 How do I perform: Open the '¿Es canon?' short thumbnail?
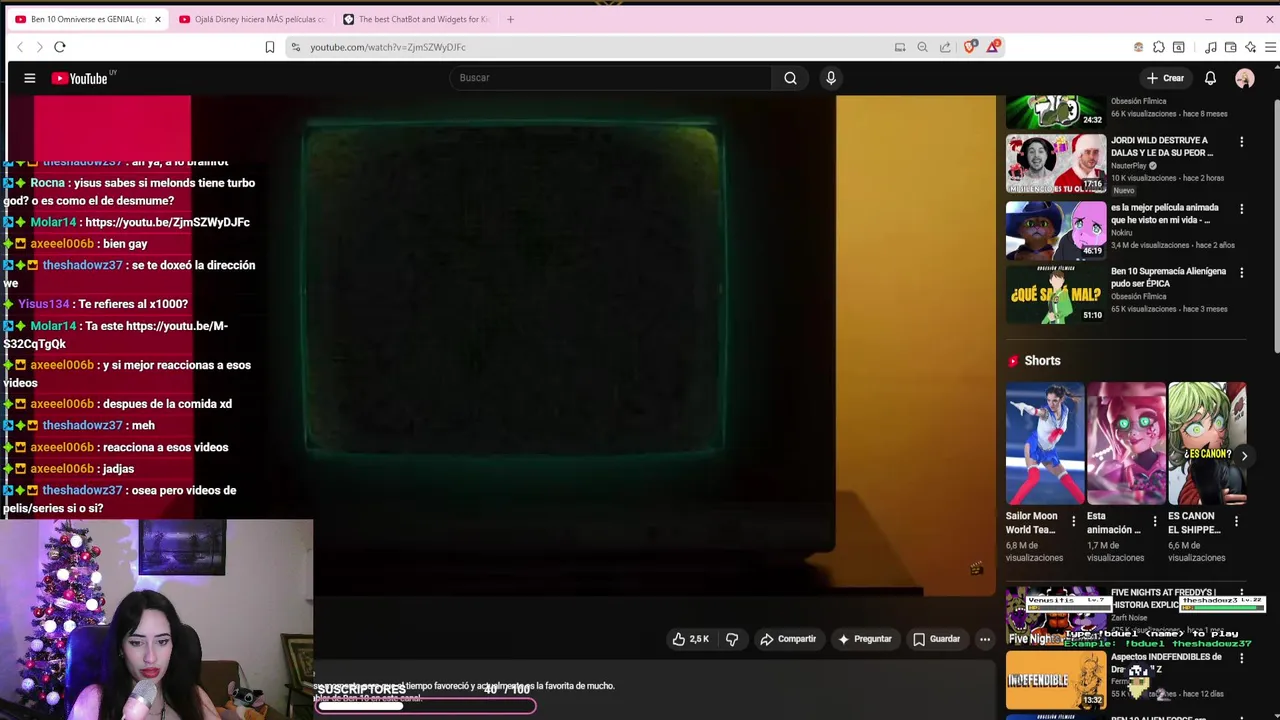tap(1207, 444)
